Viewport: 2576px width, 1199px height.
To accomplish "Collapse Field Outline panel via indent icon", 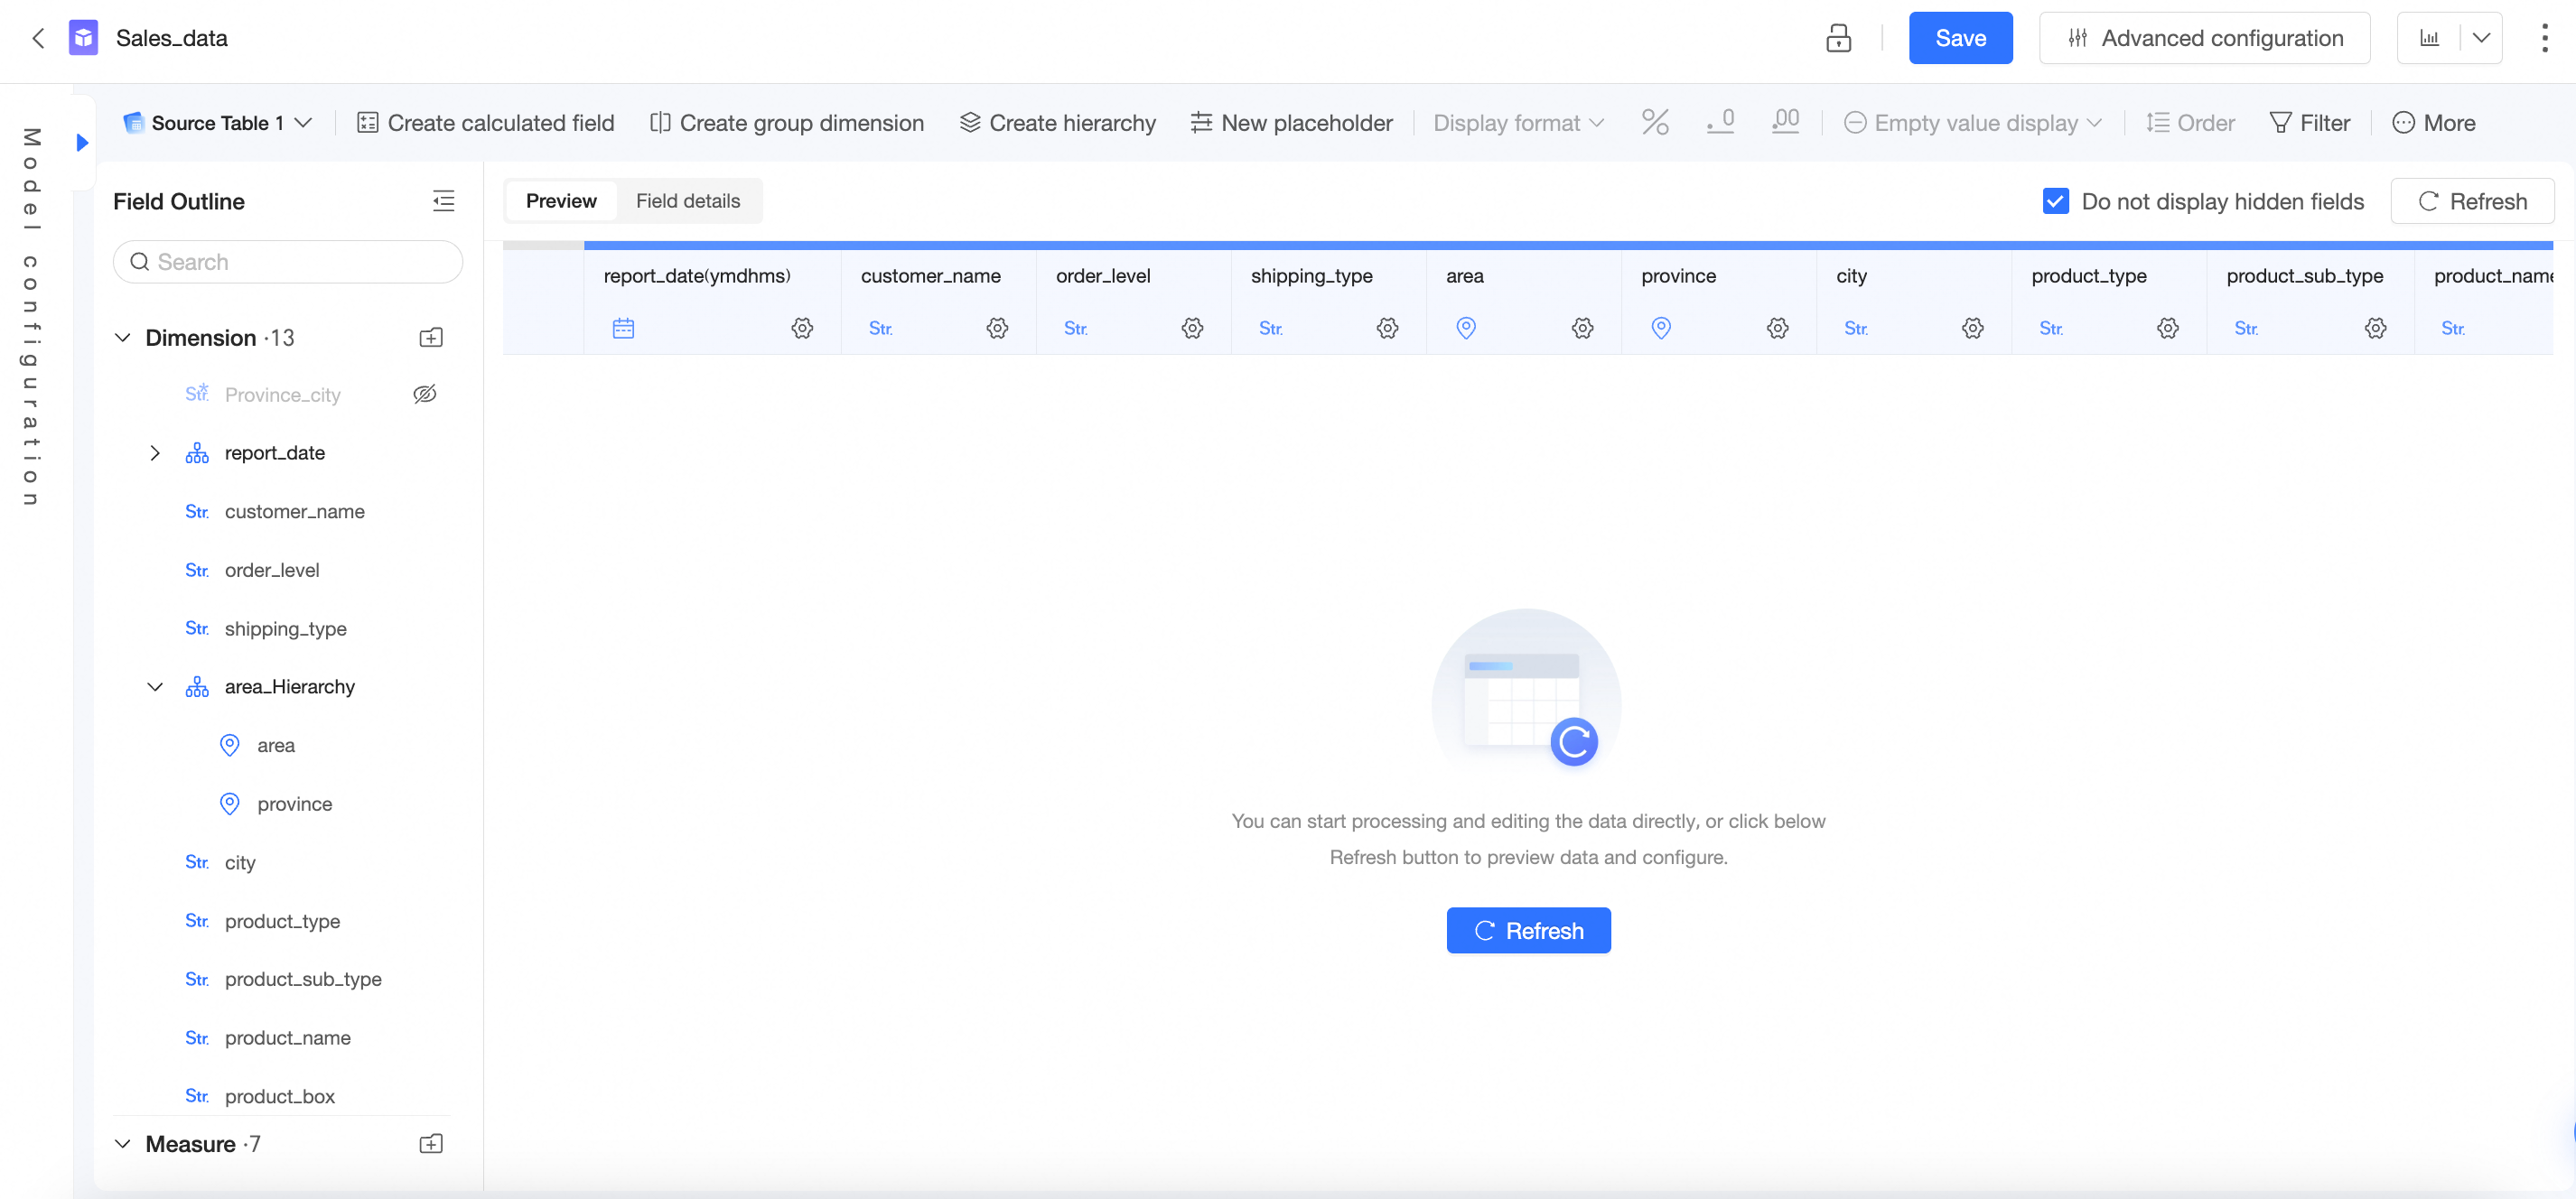I will tap(443, 201).
